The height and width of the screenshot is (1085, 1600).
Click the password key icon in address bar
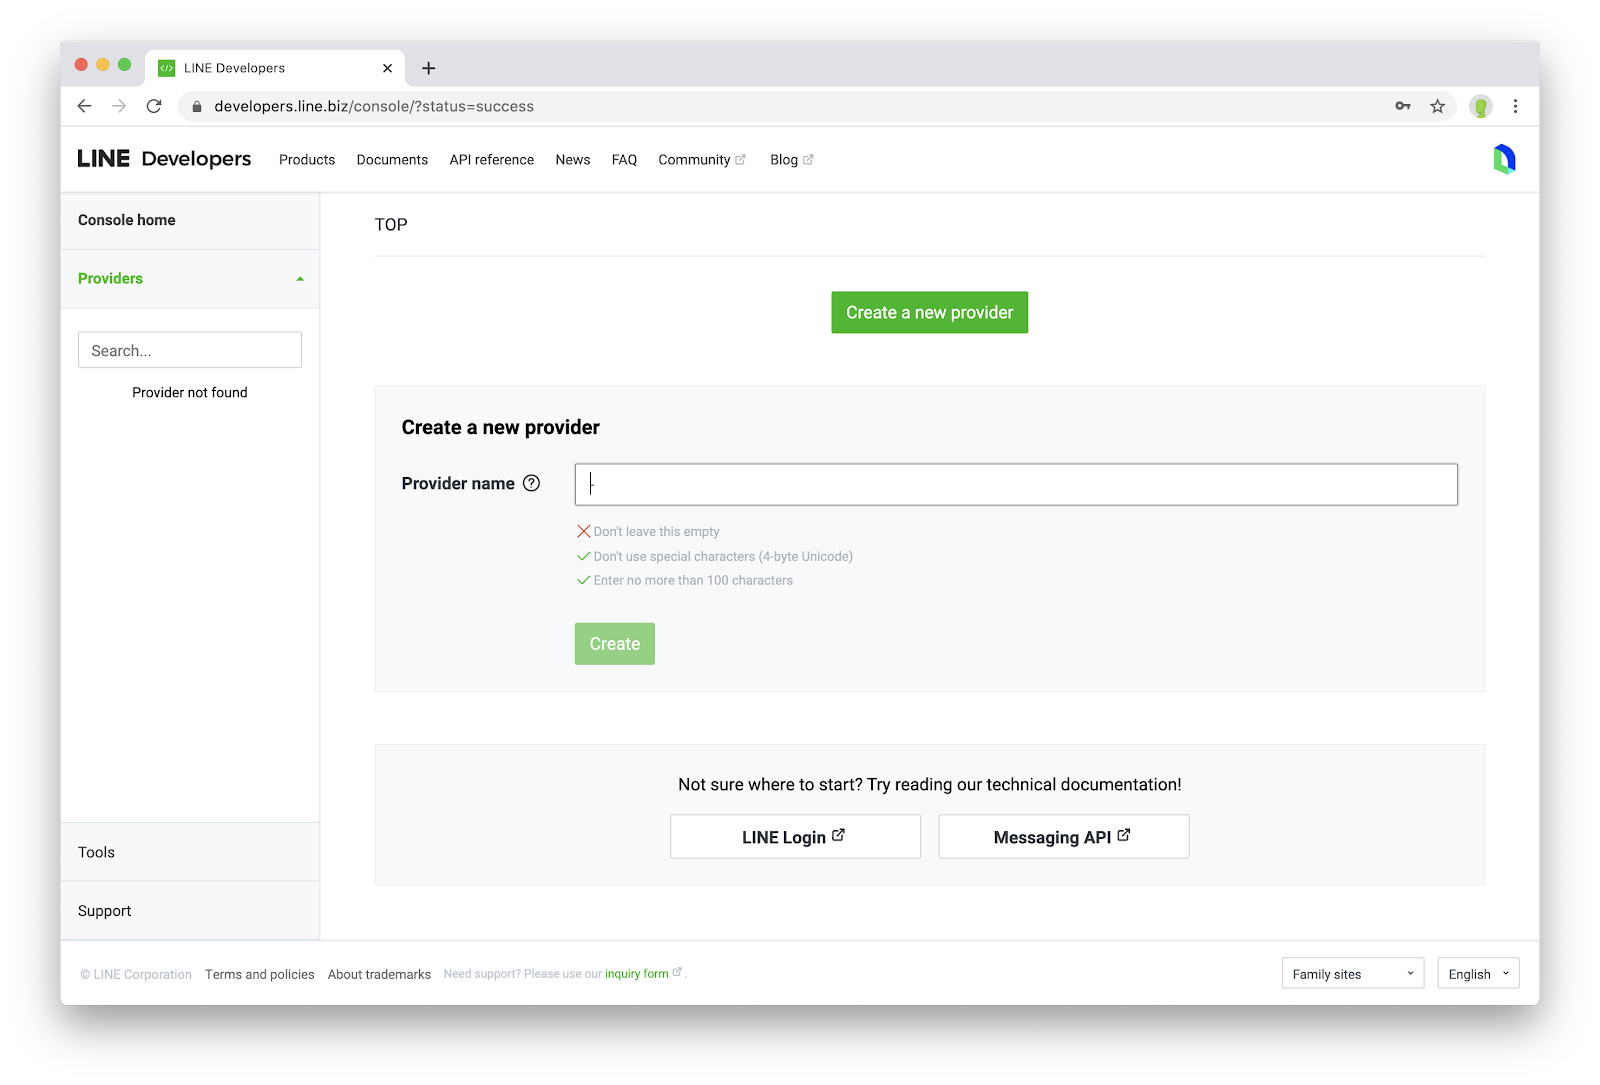click(1403, 106)
